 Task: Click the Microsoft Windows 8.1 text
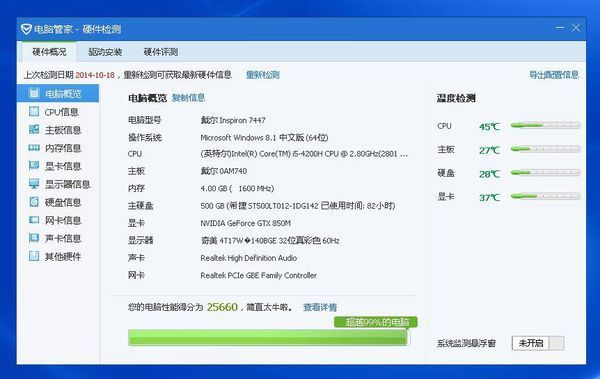point(264,137)
